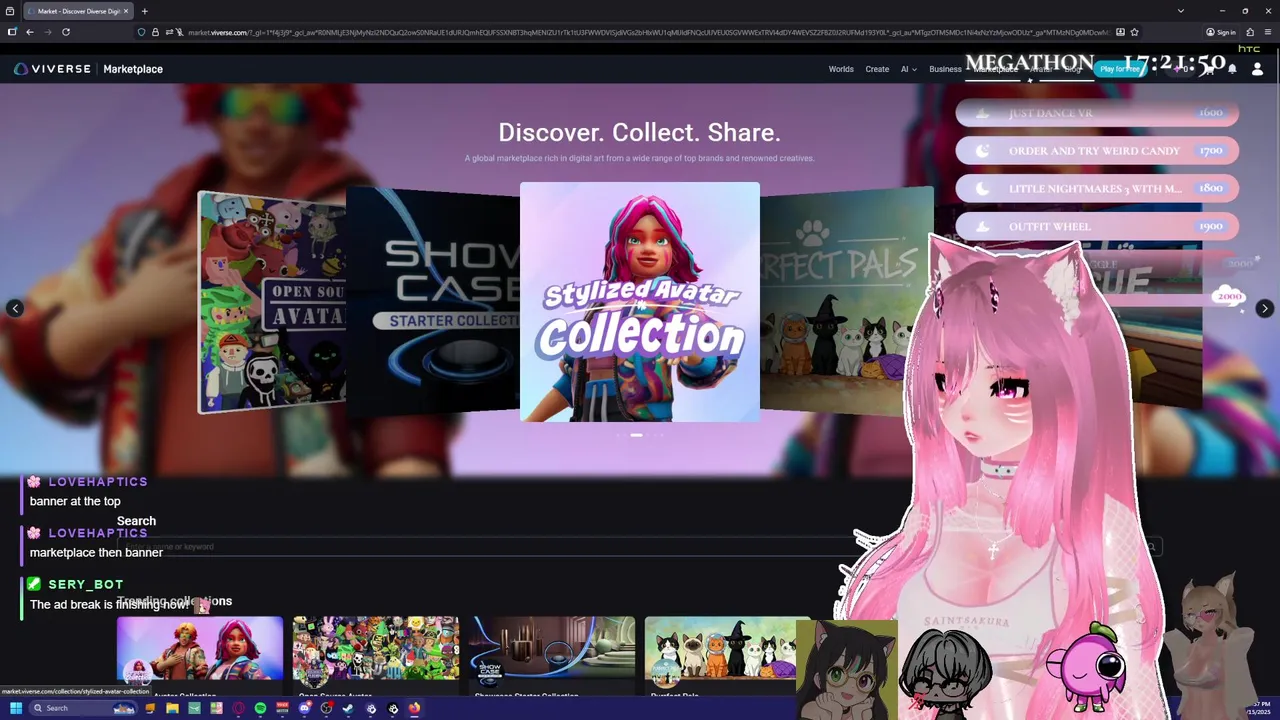Open the Windows Start button
The height and width of the screenshot is (720, 1280).
coord(16,708)
